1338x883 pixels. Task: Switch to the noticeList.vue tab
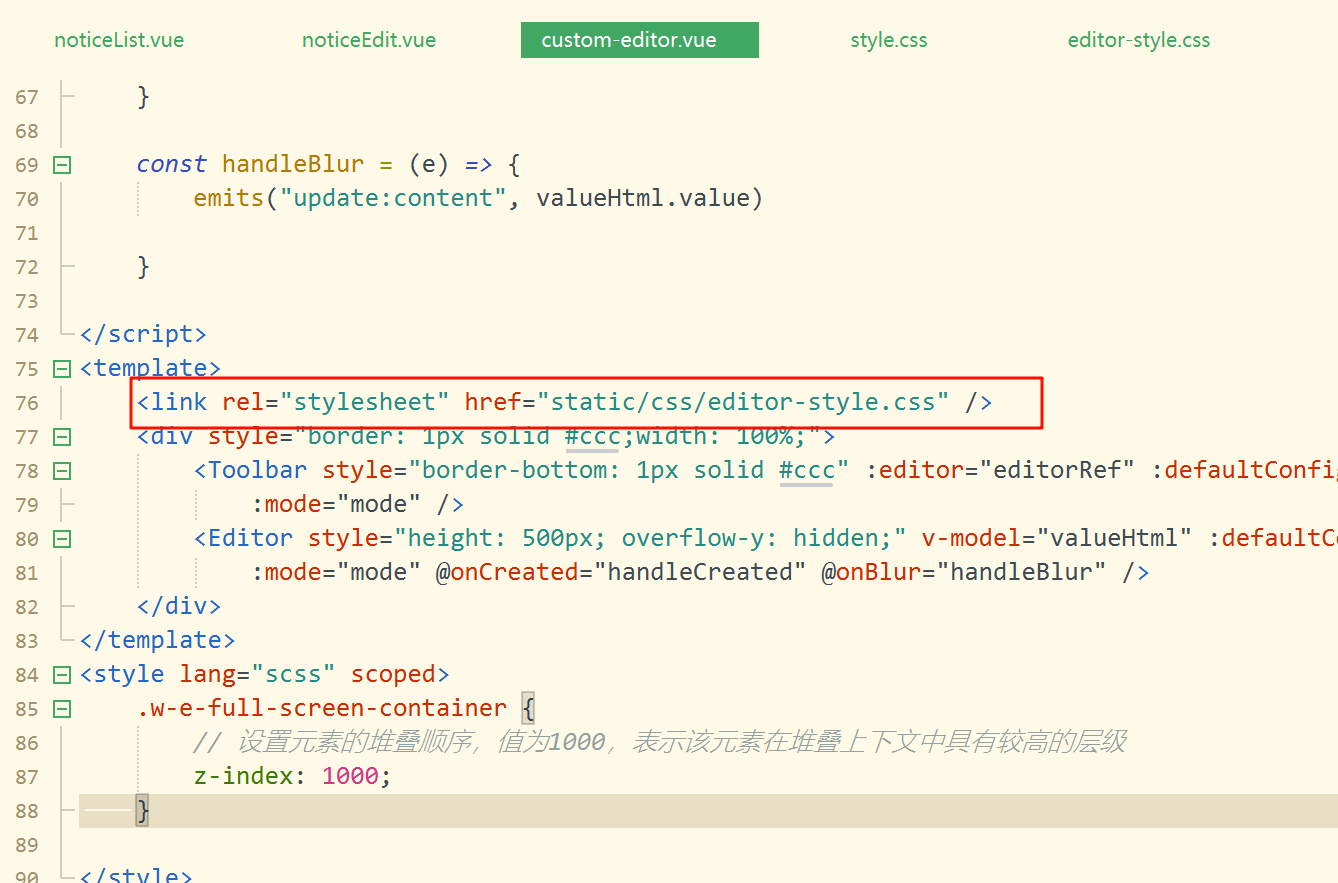(x=119, y=41)
